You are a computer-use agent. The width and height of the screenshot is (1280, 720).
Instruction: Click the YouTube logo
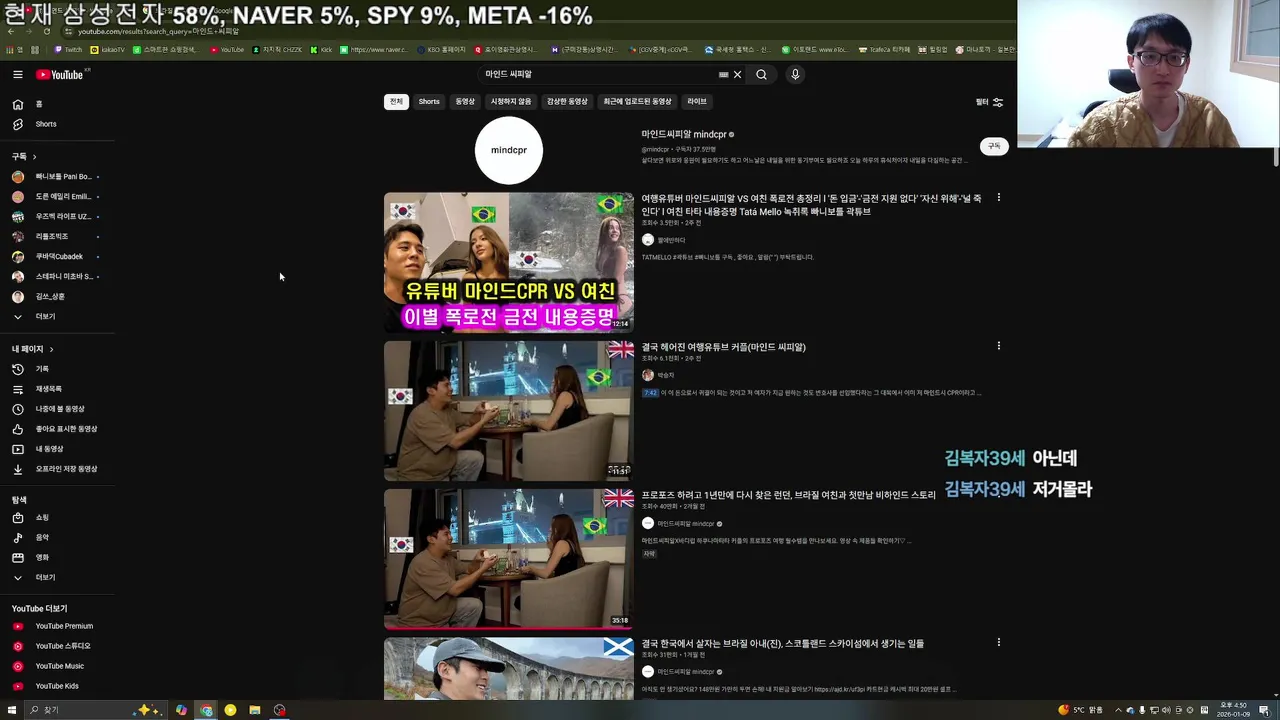[x=61, y=75]
